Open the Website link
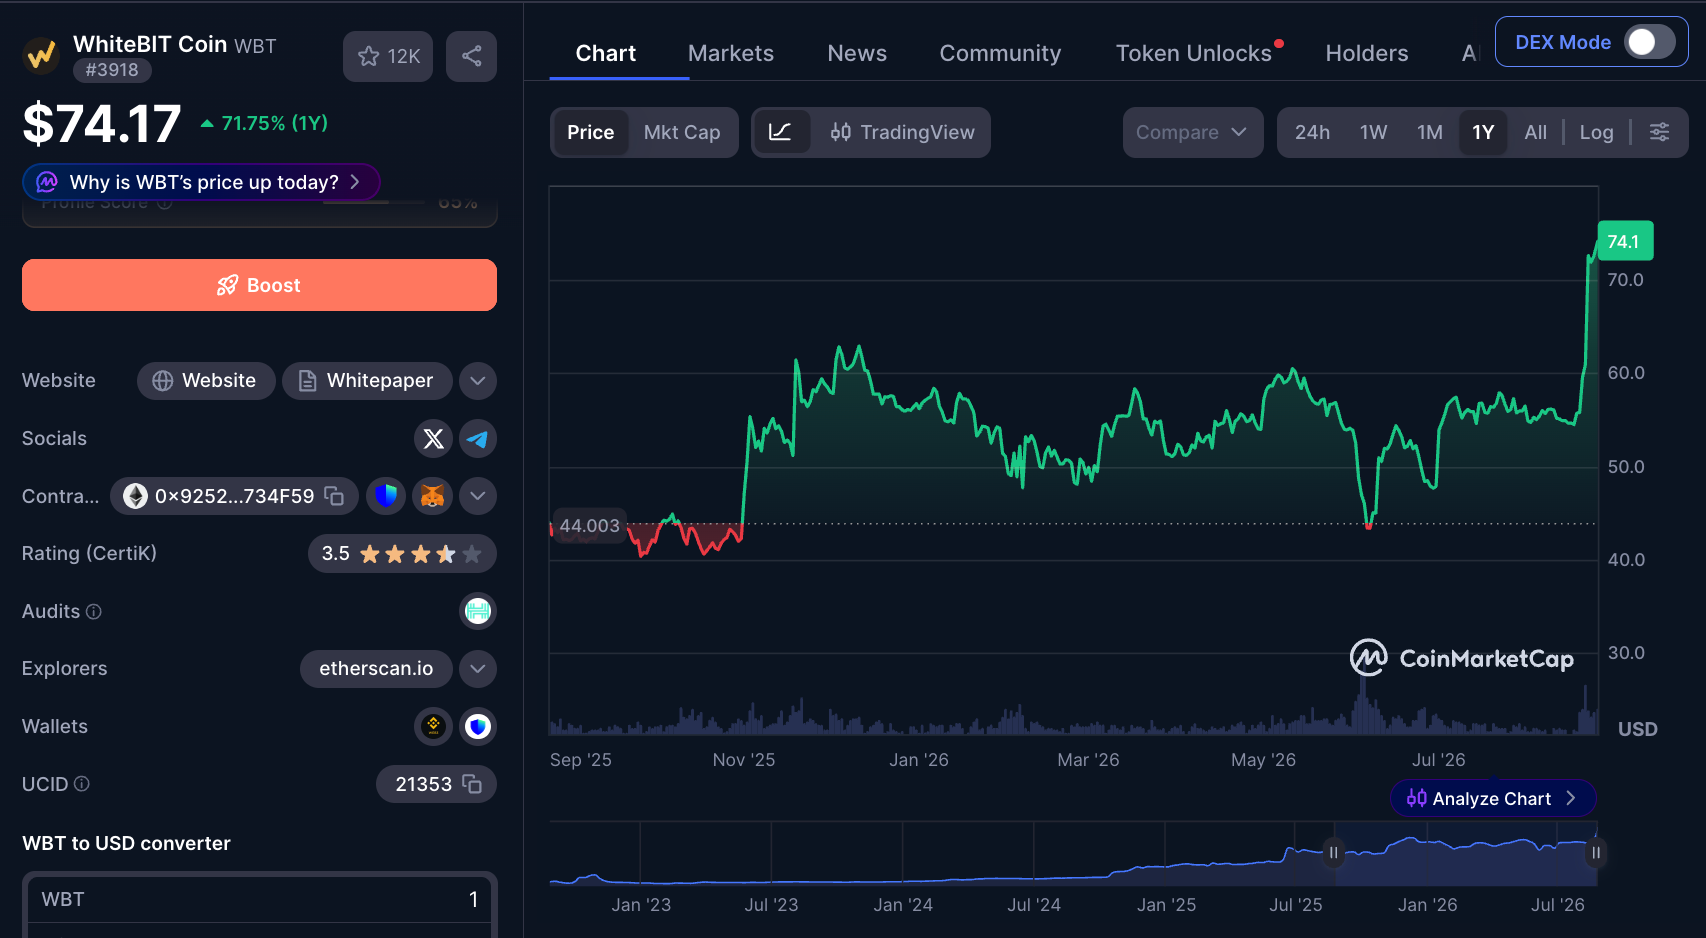The height and width of the screenshot is (938, 1706). click(206, 381)
